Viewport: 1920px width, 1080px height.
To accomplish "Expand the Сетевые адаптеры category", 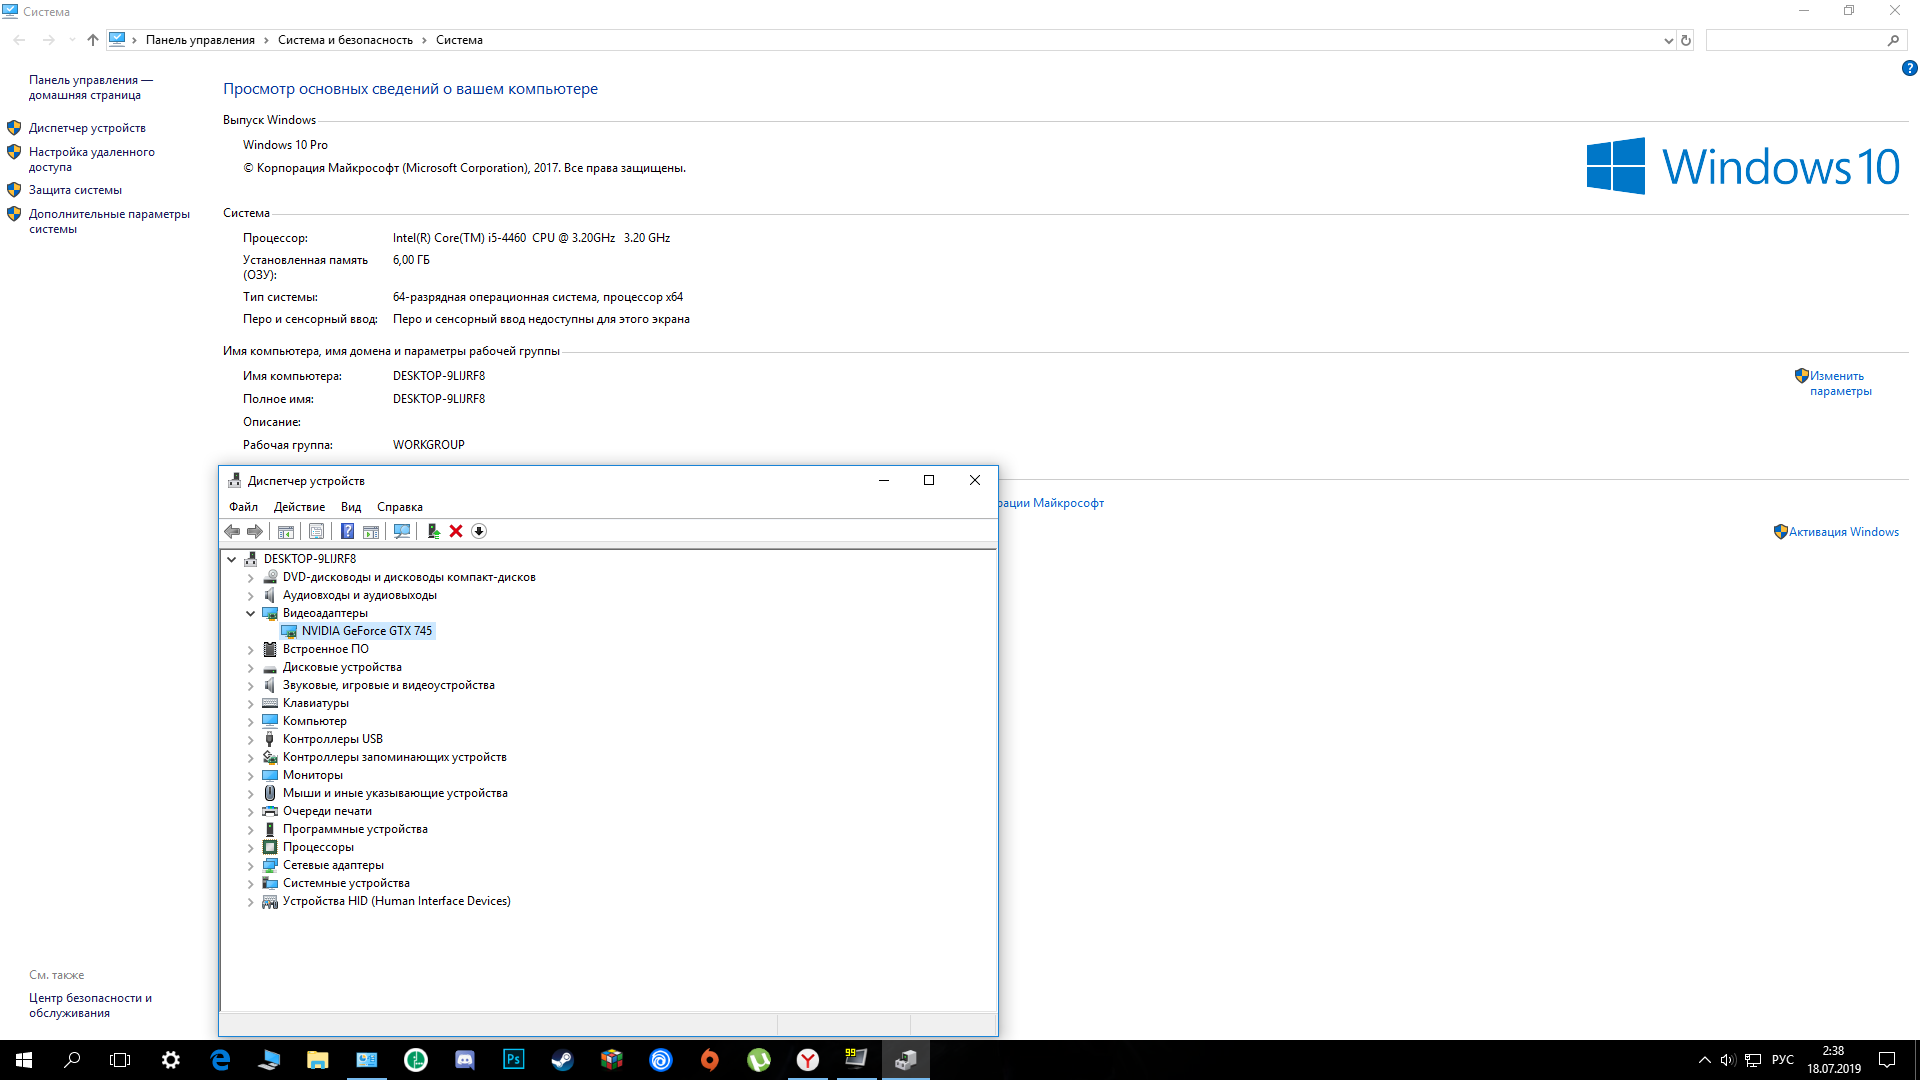I will tap(251, 865).
